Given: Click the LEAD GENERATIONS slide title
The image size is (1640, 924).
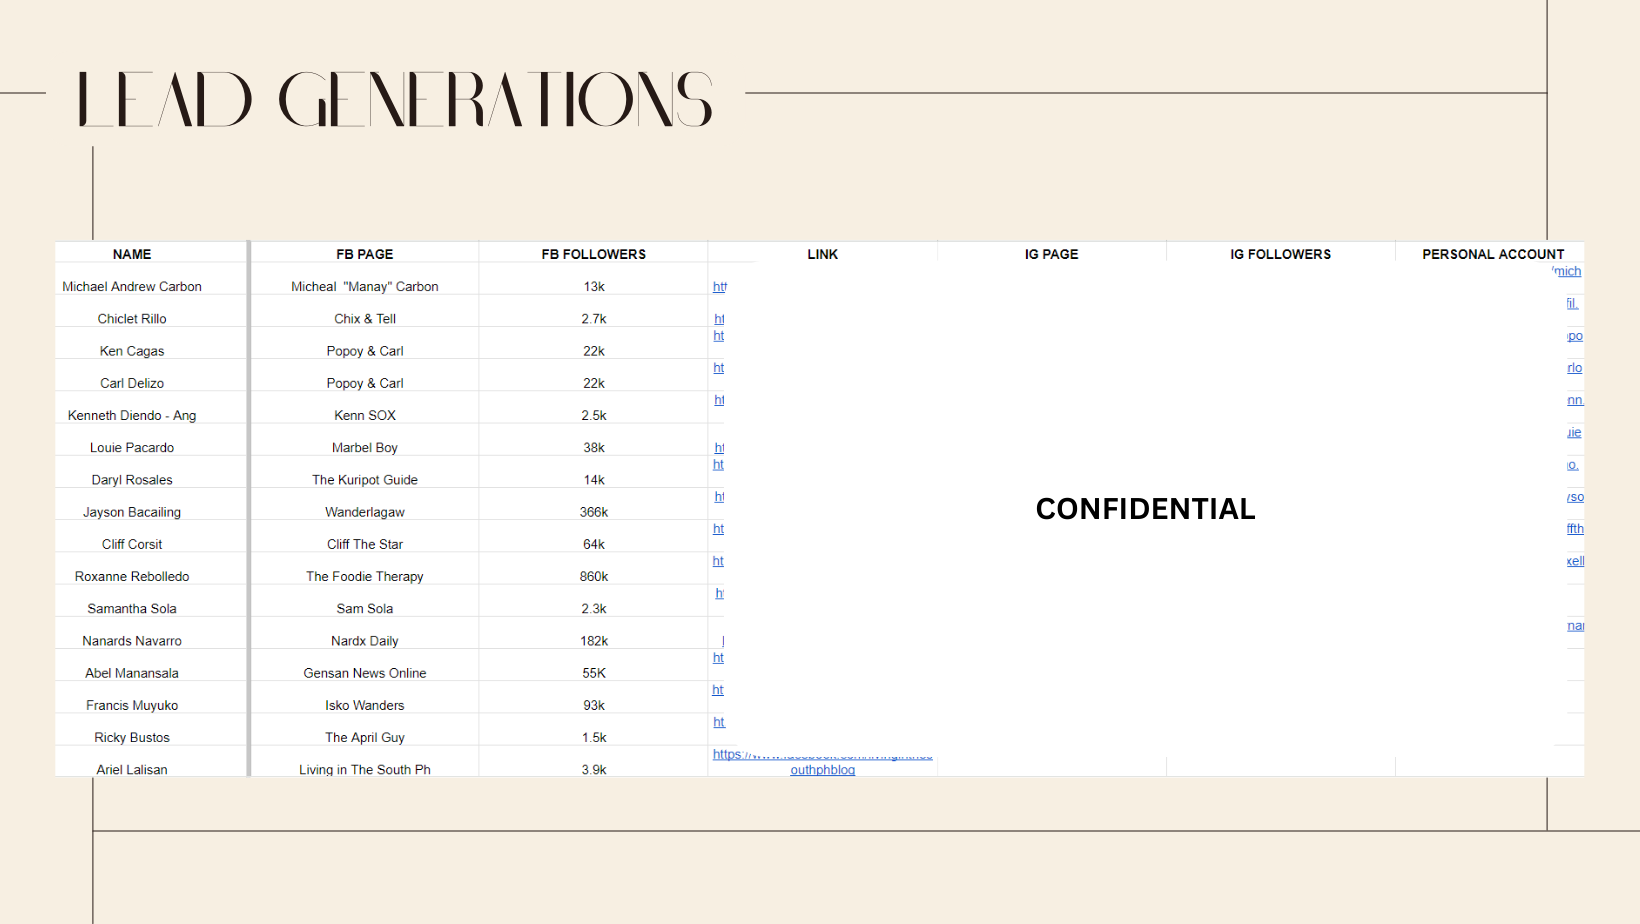Looking at the screenshot, I should 395,99.
